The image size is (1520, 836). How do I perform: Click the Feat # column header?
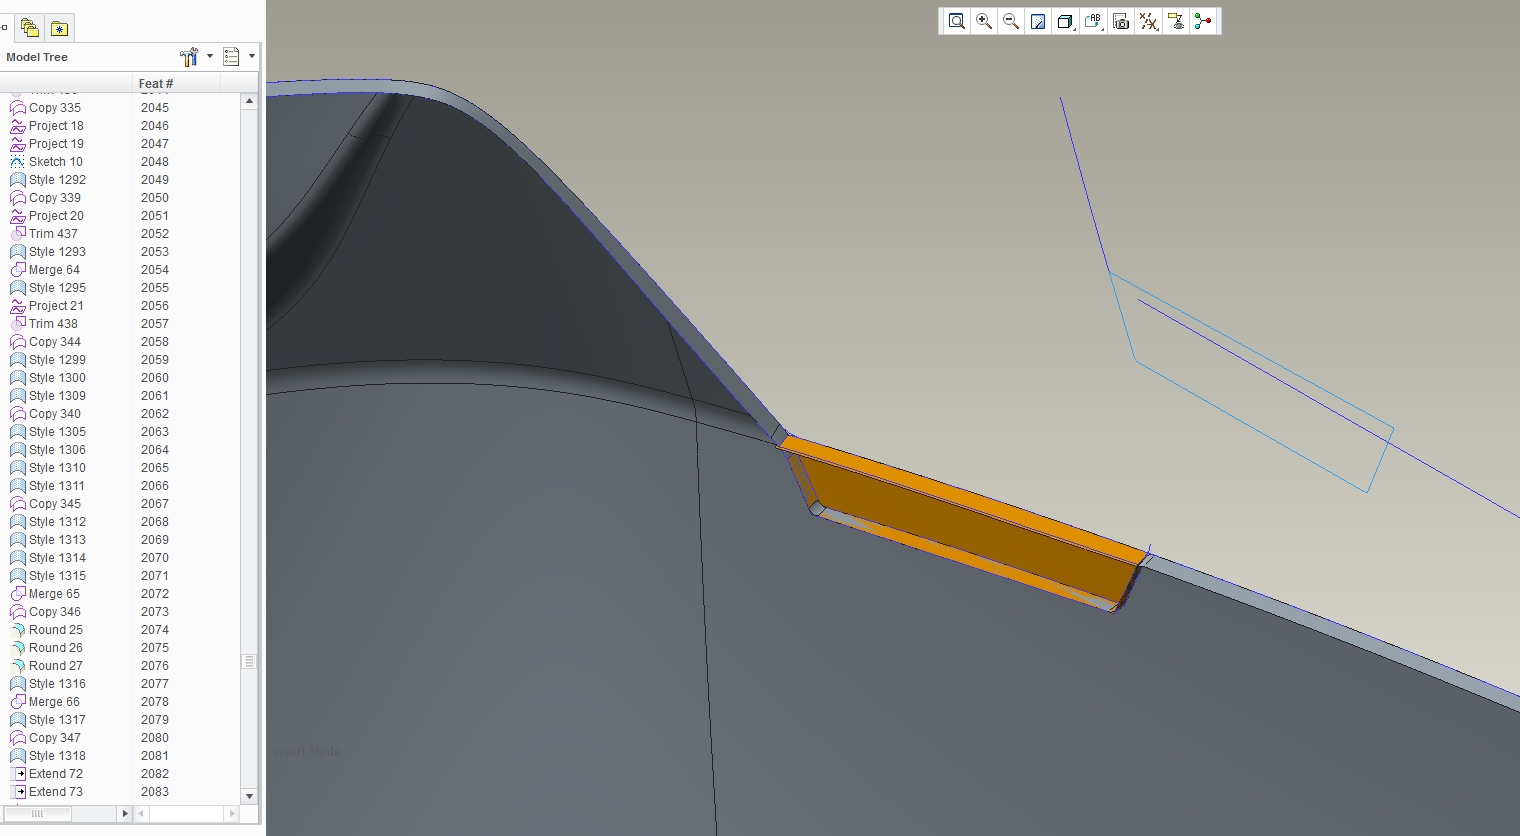point(155,84)
